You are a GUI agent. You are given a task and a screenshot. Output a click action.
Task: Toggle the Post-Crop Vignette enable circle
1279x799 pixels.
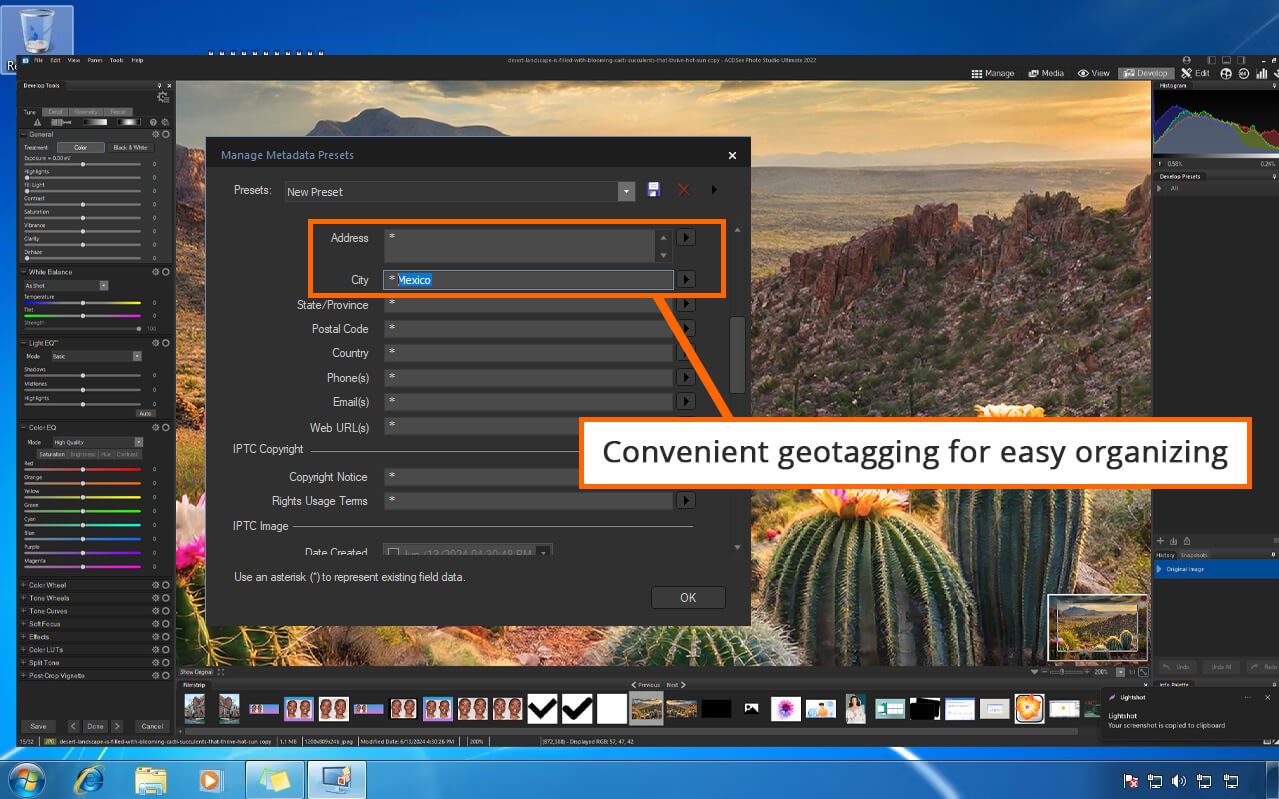click(x=165, y=676)
